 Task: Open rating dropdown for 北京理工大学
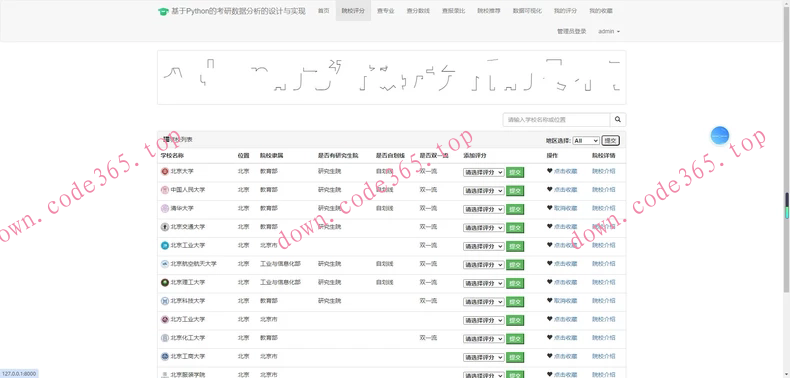[x=484, y=283]
